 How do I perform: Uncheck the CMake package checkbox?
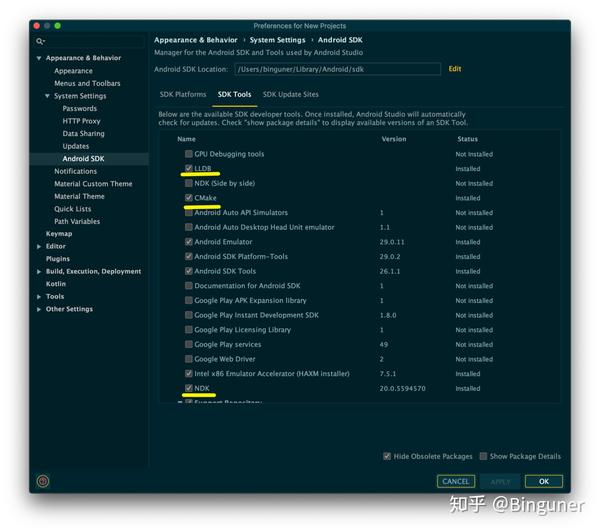[189, 198]
